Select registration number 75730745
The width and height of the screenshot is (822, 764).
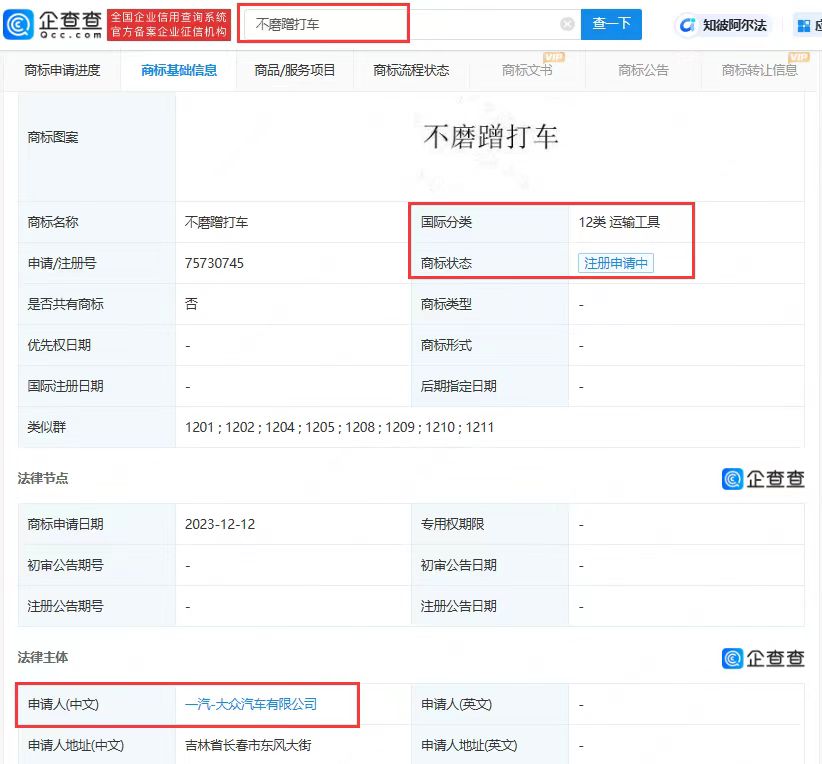(x=214, y=263)
